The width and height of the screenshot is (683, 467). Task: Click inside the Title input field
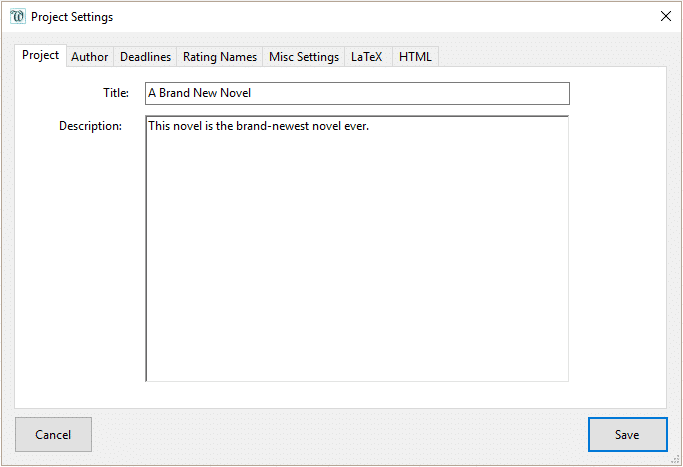(400, 93)
